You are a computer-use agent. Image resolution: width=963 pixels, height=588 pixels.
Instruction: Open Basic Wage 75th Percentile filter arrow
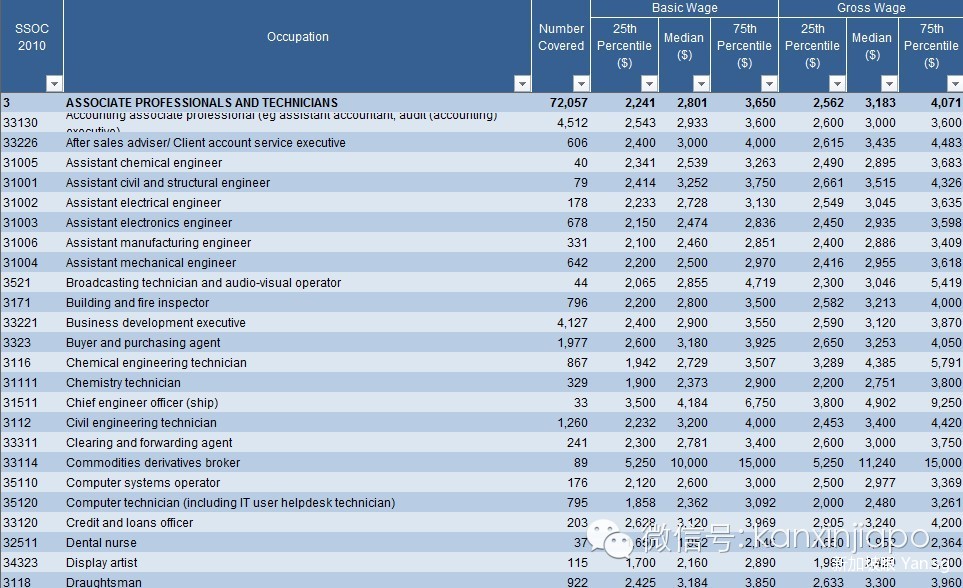click(769, 84)
